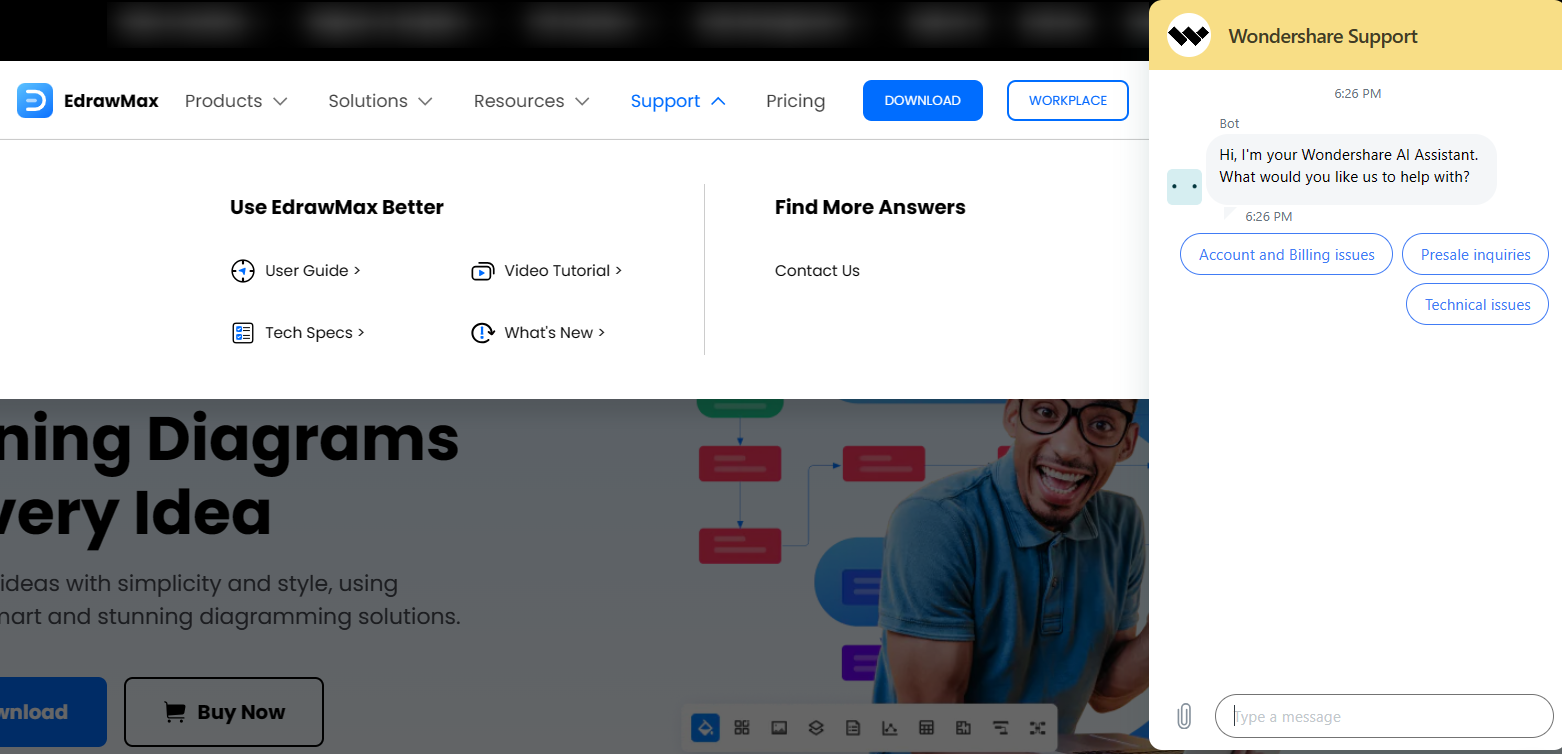Viewport: 1562px width, 754px height.
Task: Click the paperclip attachment icon in chat
Action: [1184, 716]
